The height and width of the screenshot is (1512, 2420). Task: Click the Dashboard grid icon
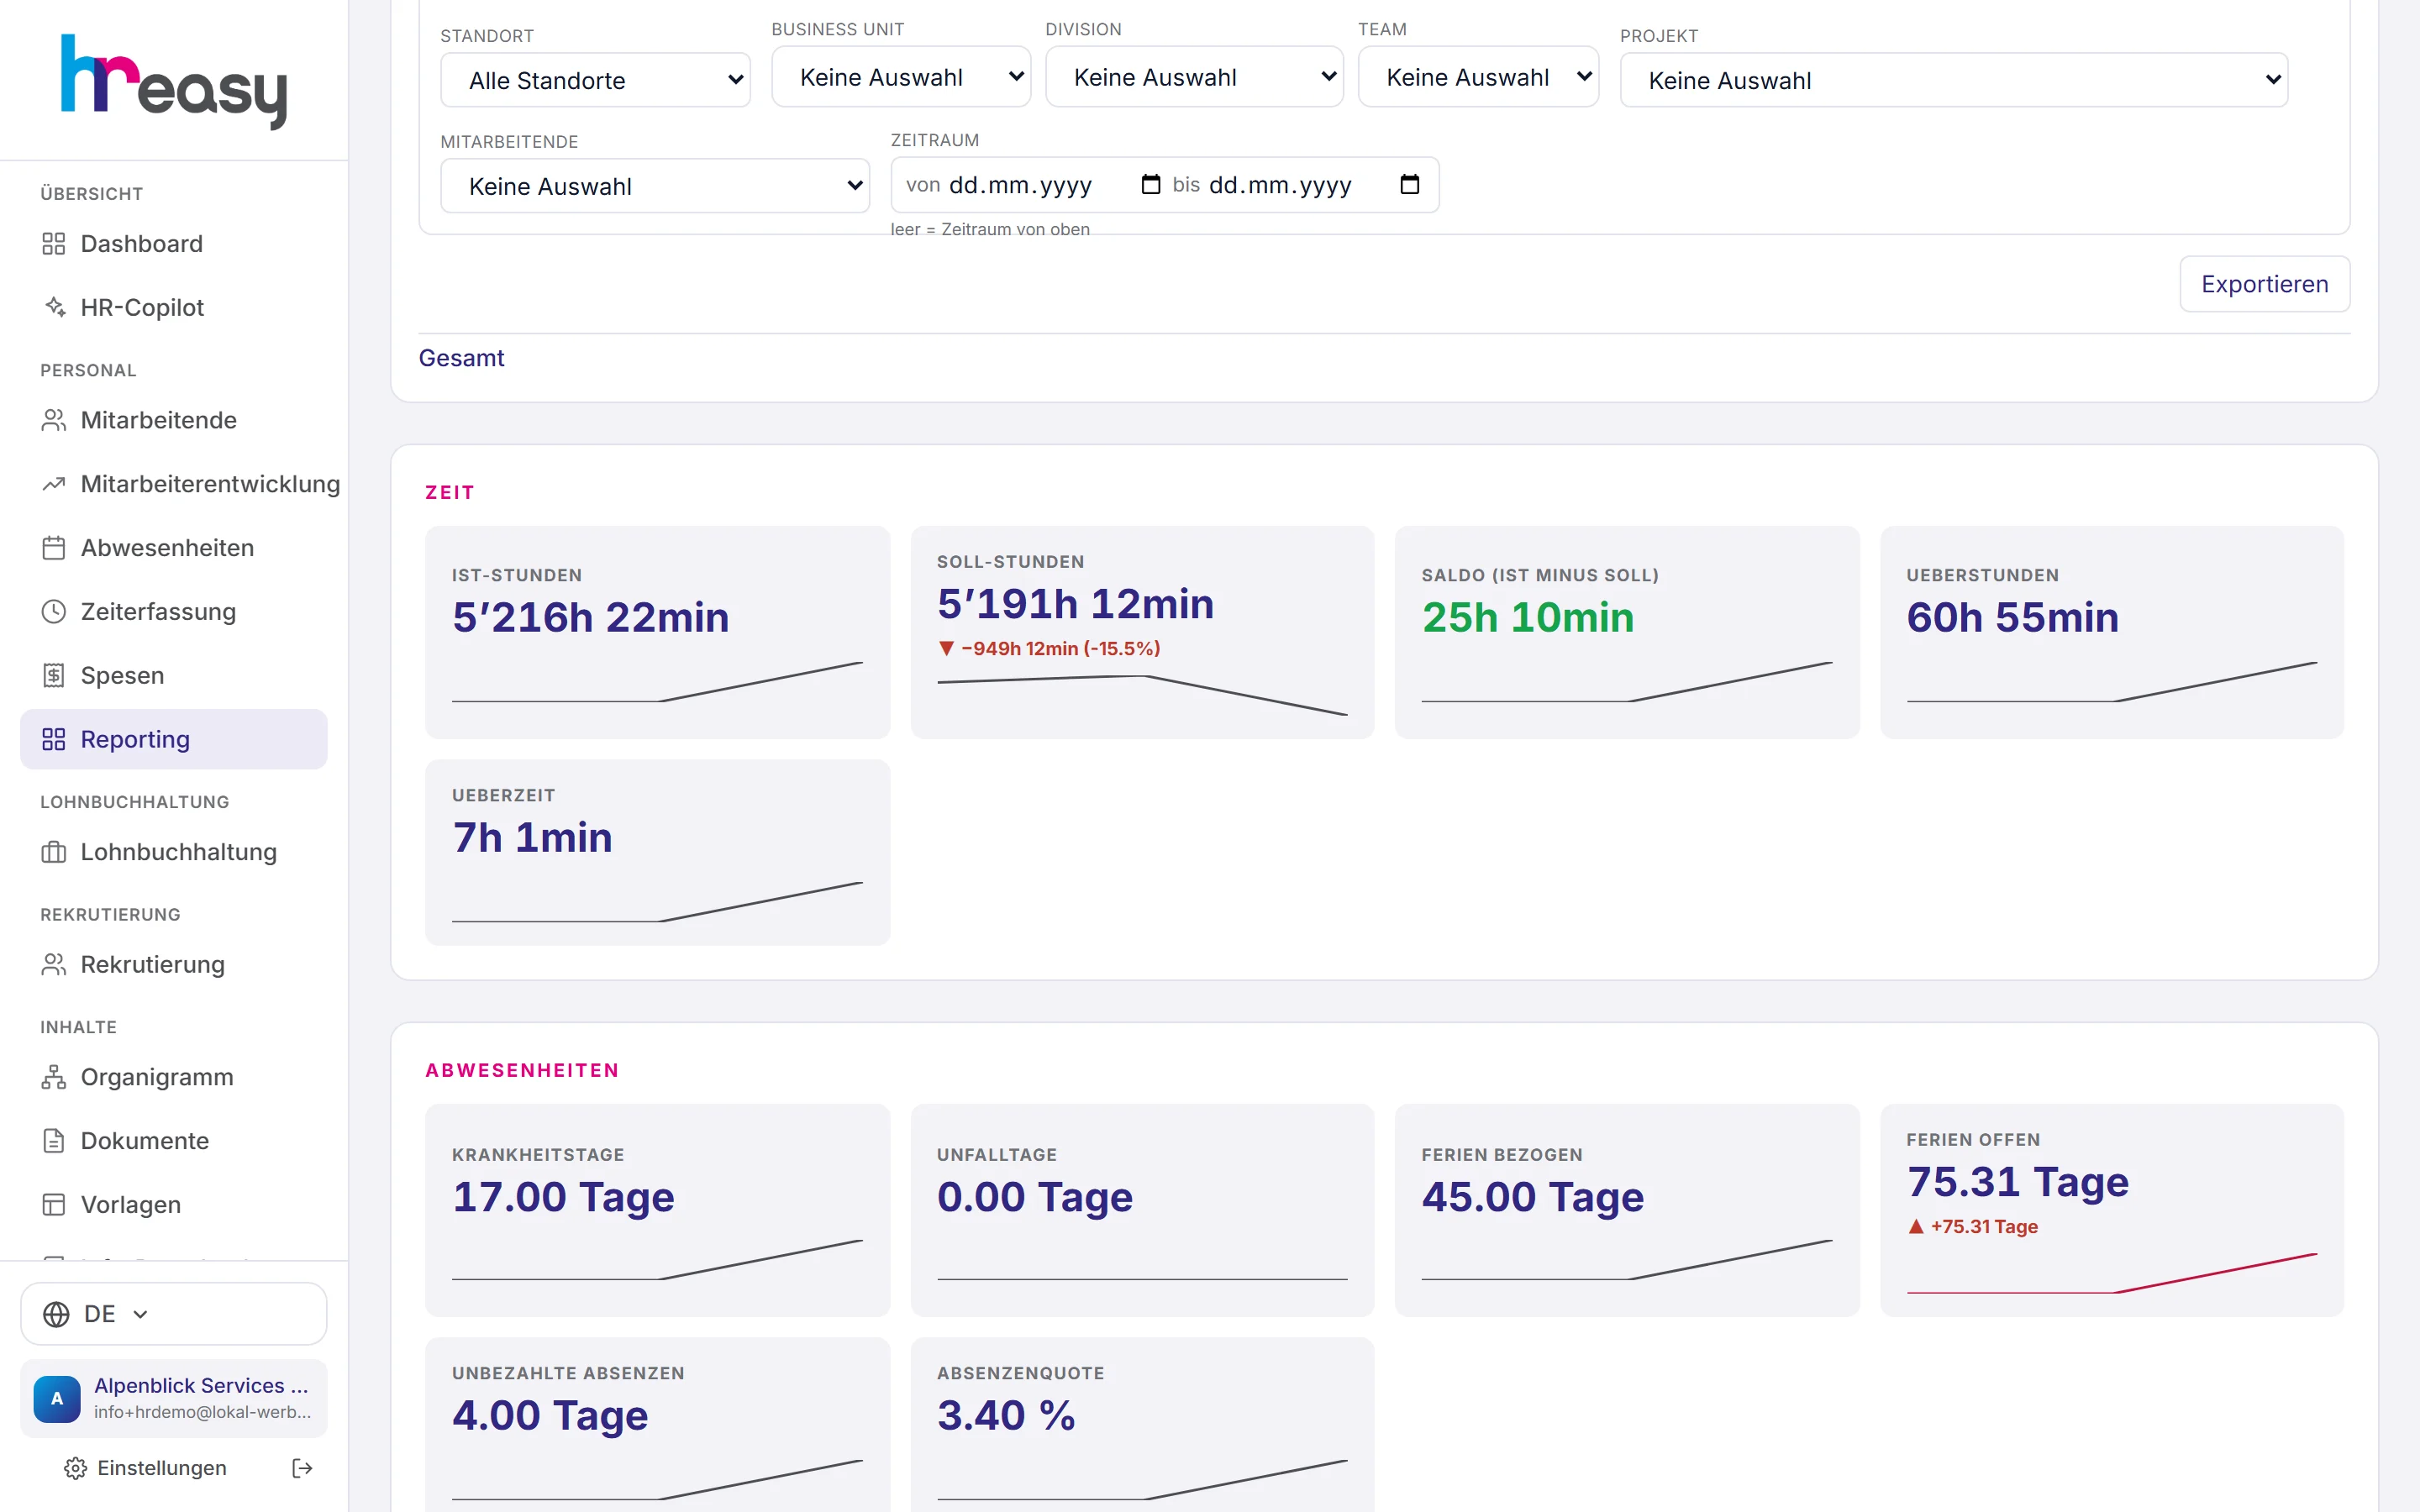54,244
